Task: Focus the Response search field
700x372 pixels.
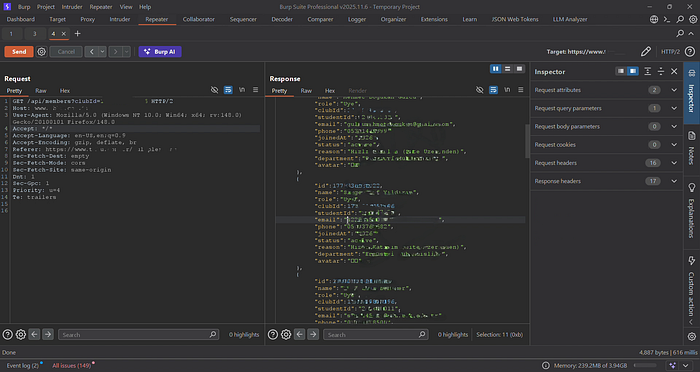Action: coord(375,334)
